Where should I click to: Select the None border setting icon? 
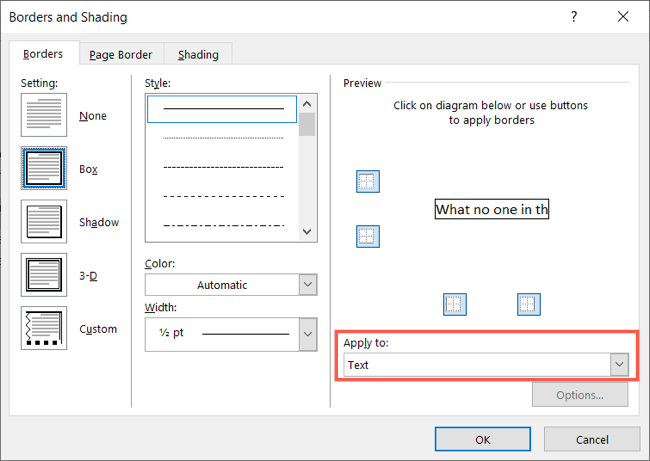[44, 116]
